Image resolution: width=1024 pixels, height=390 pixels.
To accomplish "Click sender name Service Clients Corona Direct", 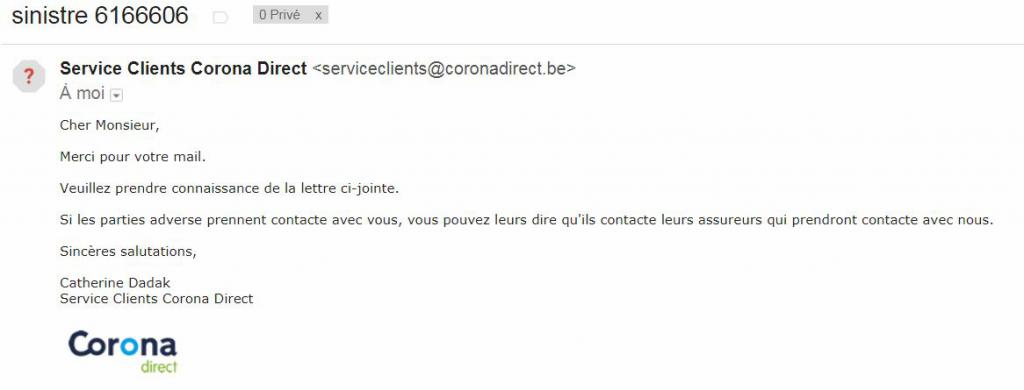I will click(x=183, y=68).
